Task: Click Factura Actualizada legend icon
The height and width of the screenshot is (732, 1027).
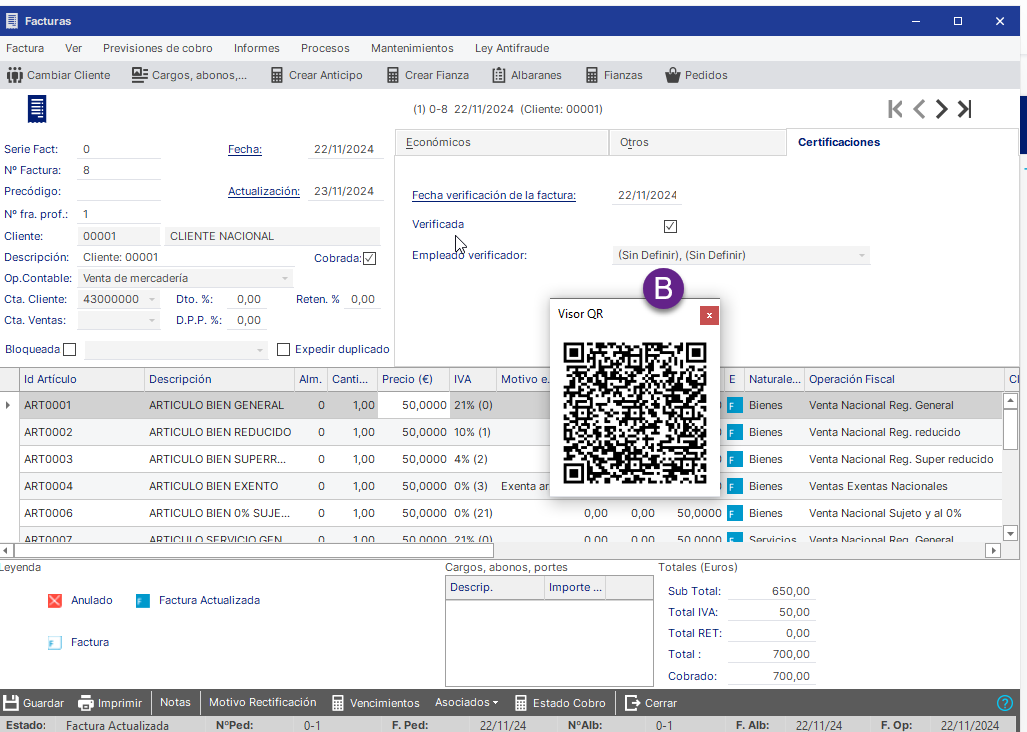Action: (x=143, y=600)
